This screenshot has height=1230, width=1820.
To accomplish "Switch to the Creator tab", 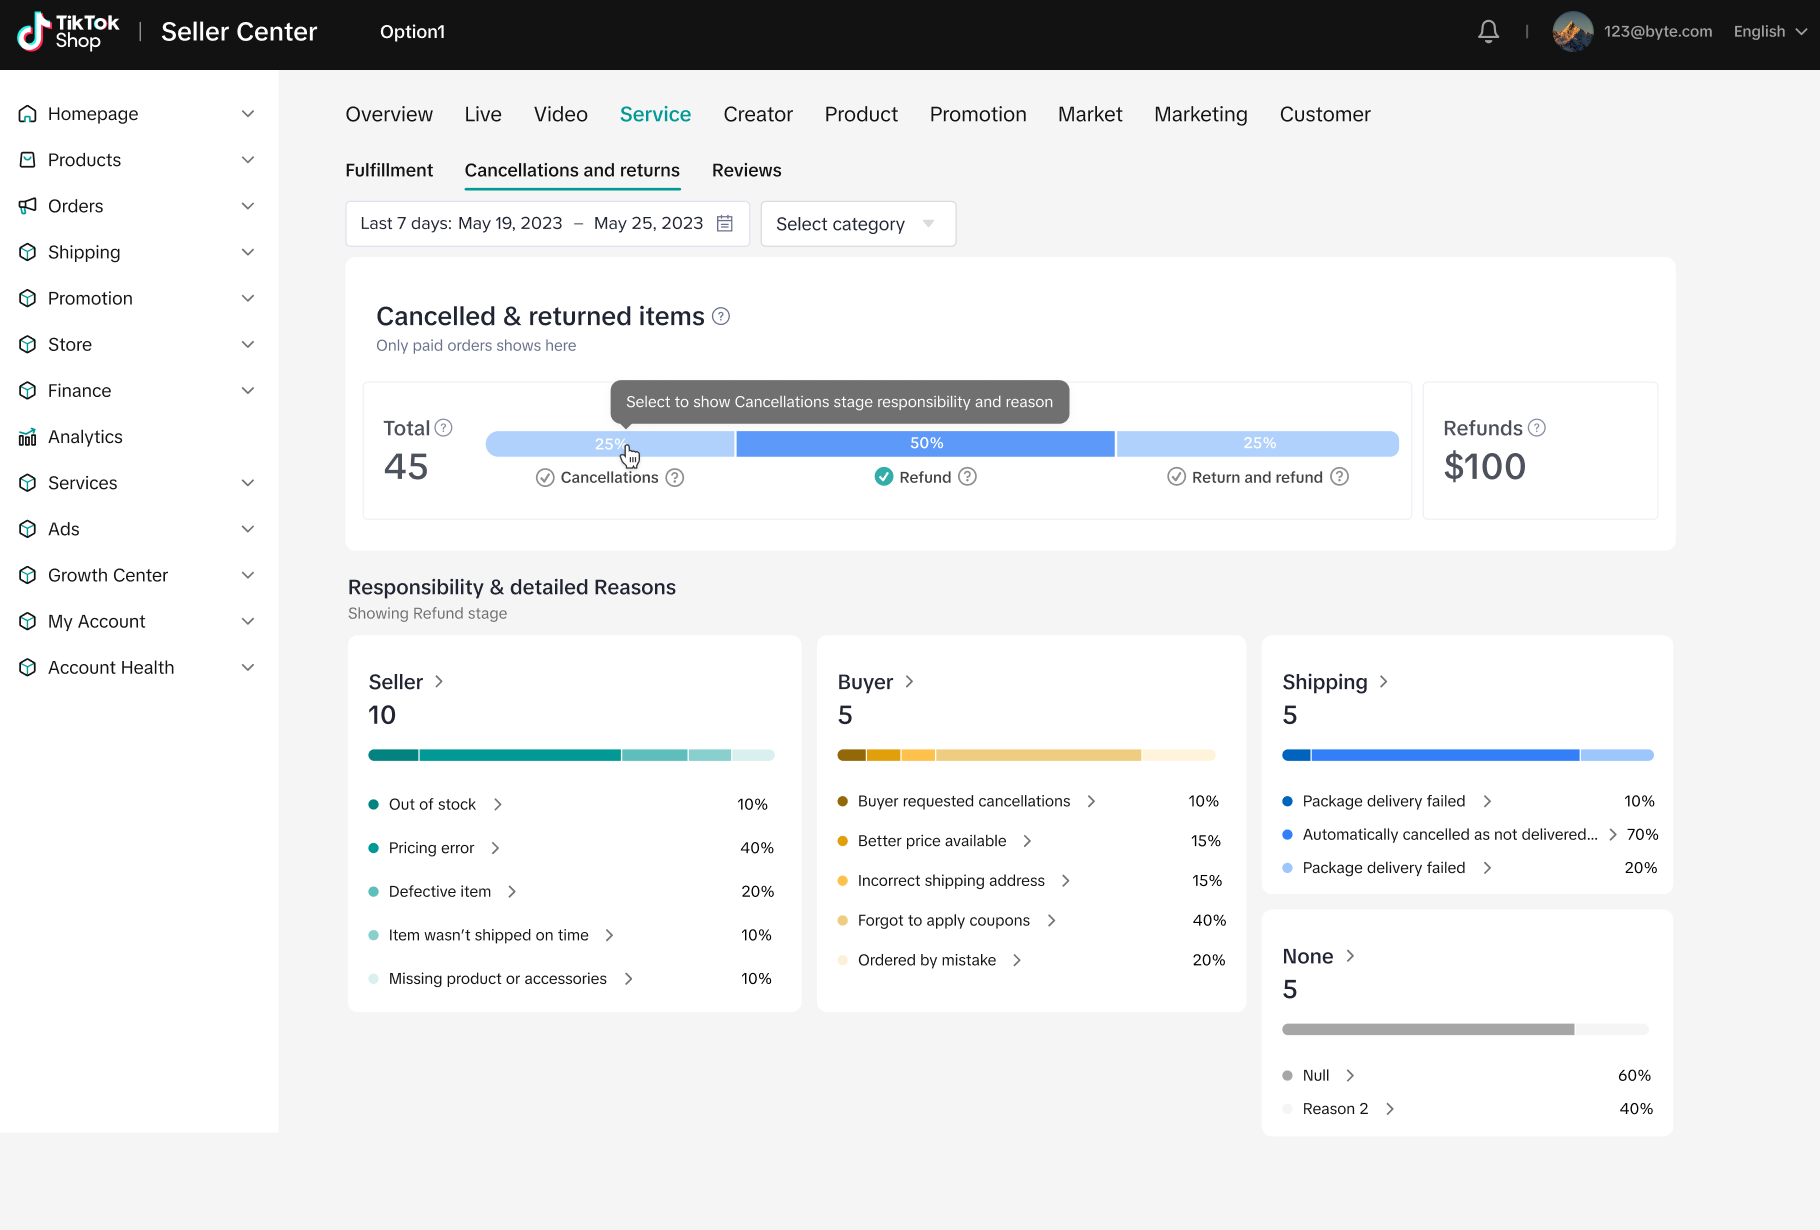I will pyautogui.click(x=757, y=115).
